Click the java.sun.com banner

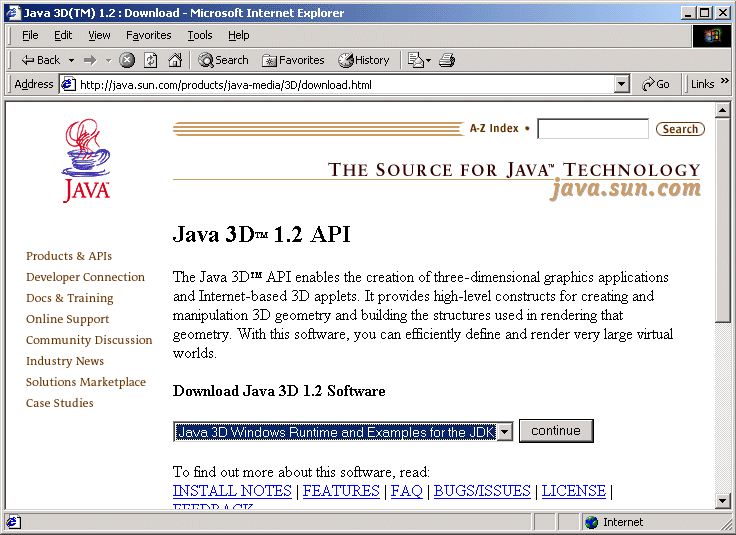pyautogui.click(x=625, y=189)
